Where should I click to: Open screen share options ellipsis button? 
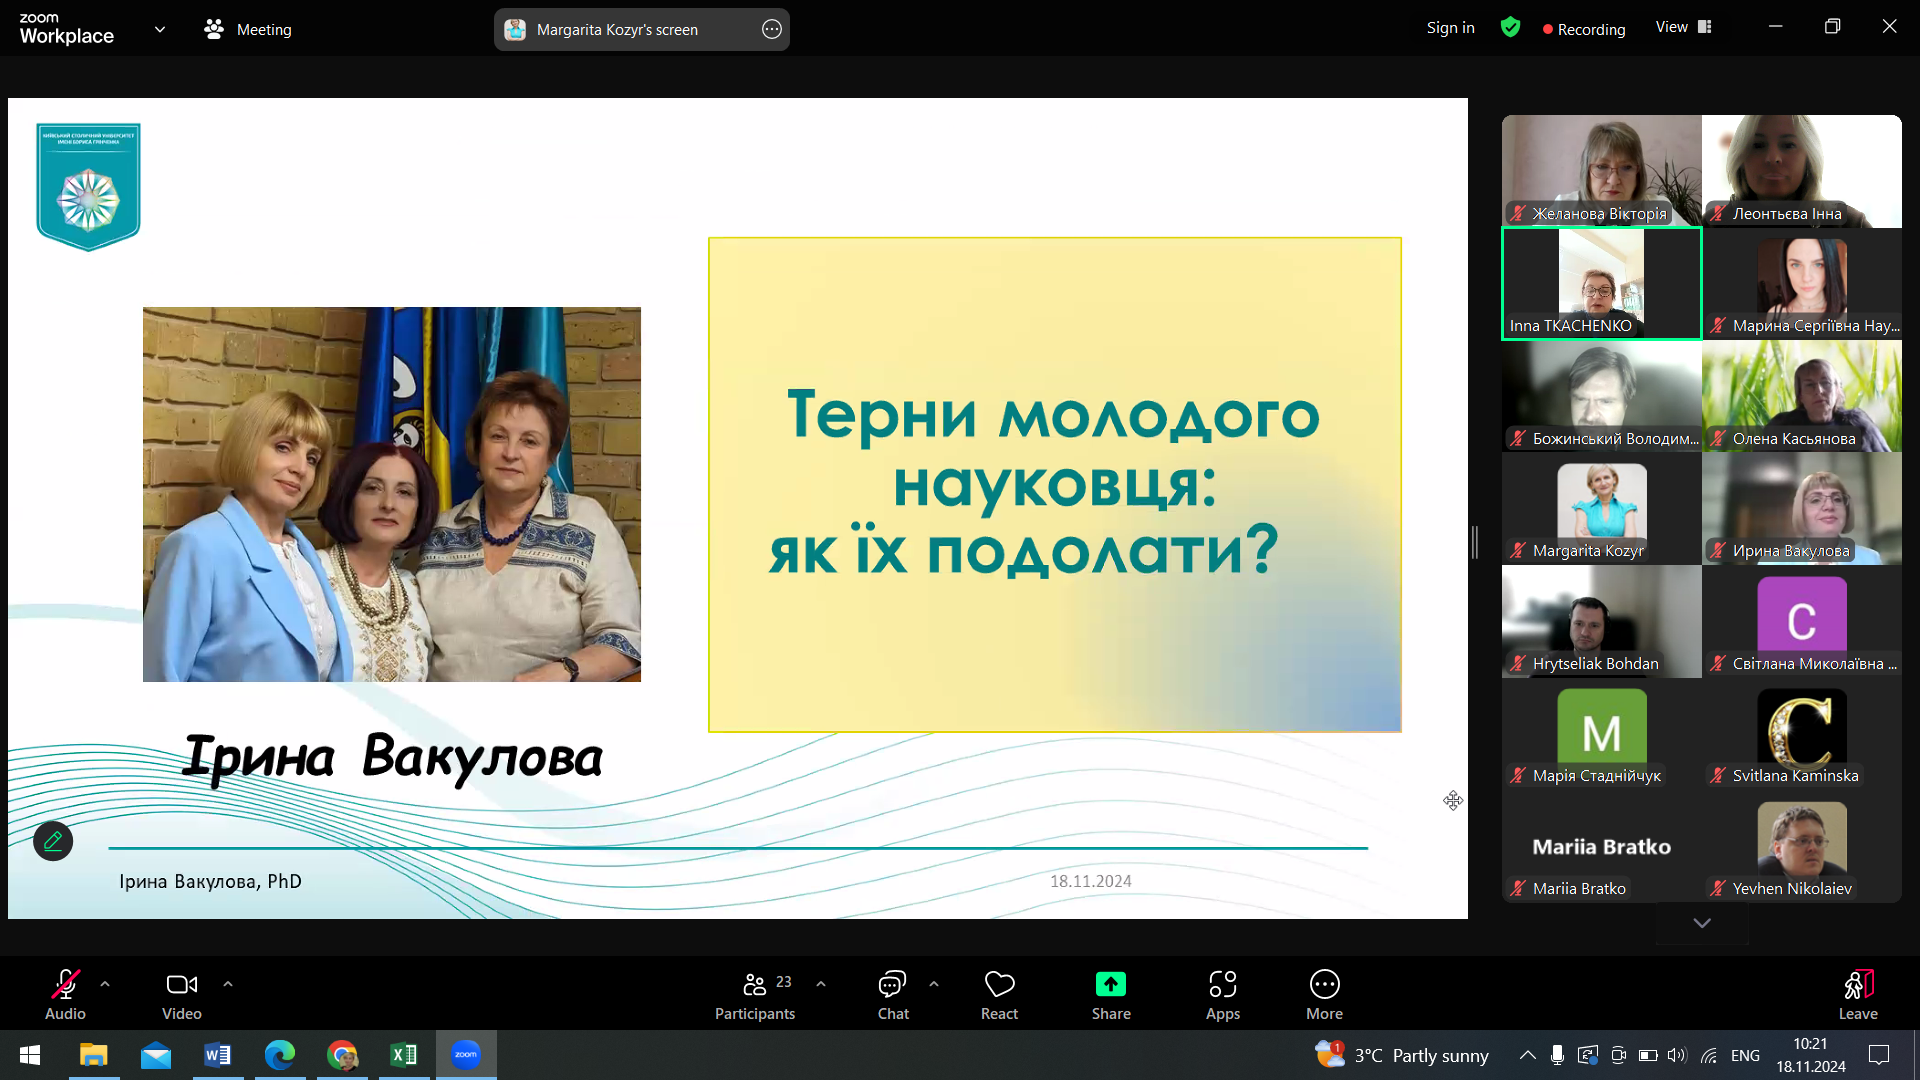coord(771,29)
